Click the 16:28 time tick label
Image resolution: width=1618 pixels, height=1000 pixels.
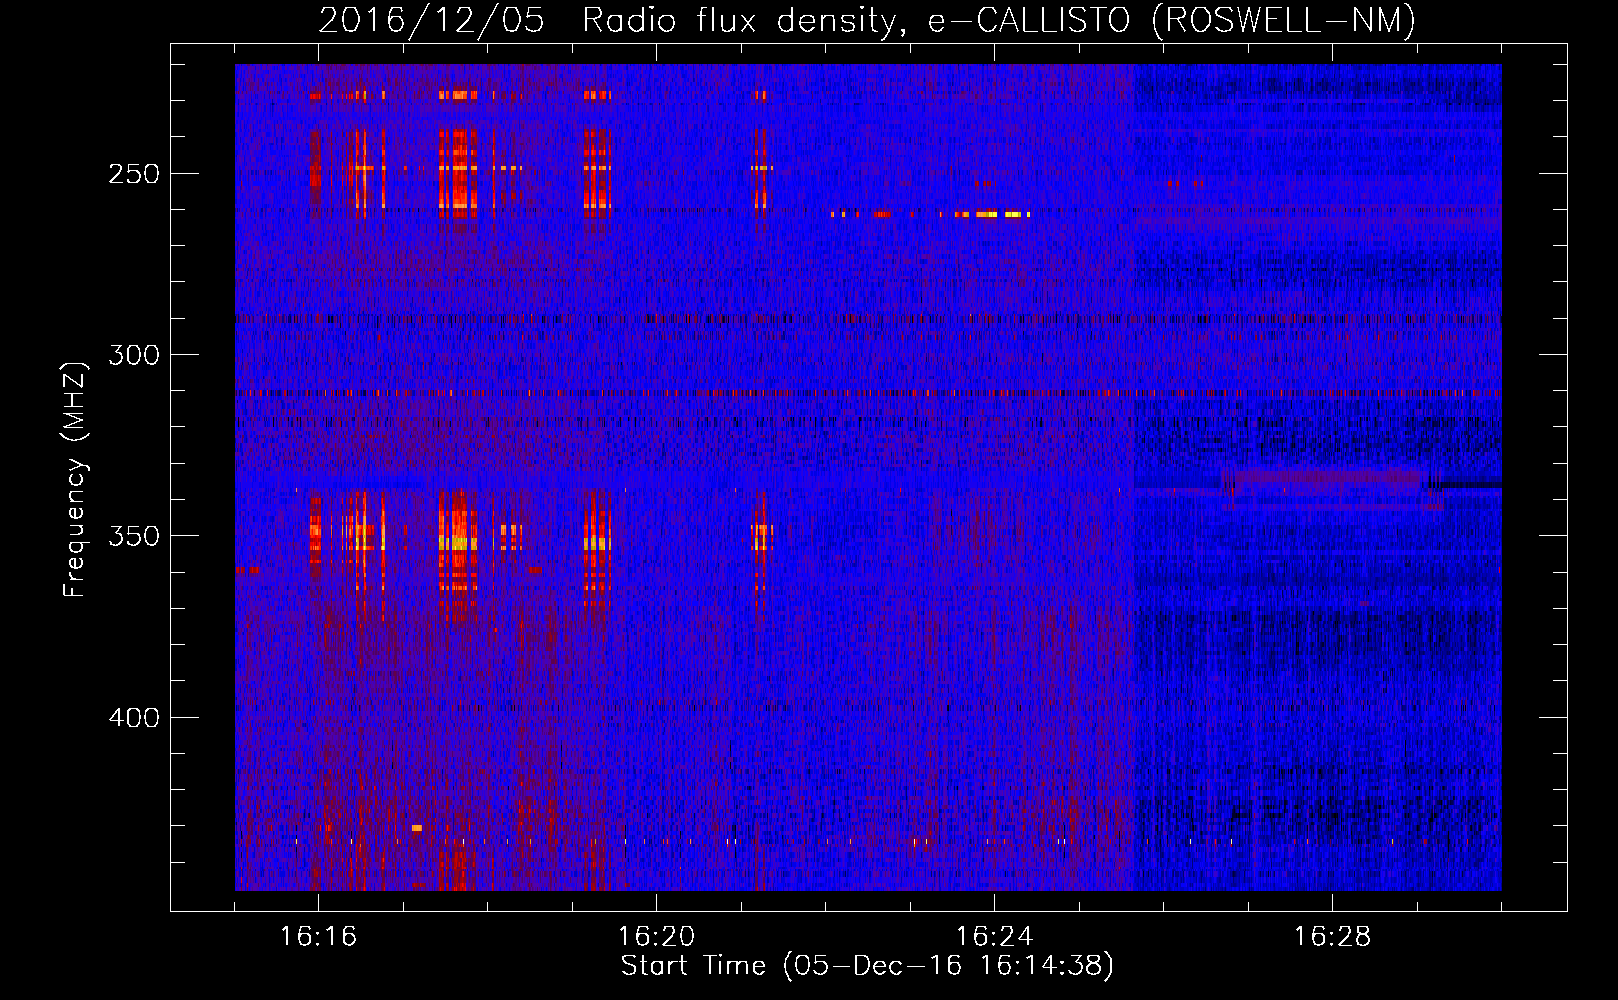1332,937
